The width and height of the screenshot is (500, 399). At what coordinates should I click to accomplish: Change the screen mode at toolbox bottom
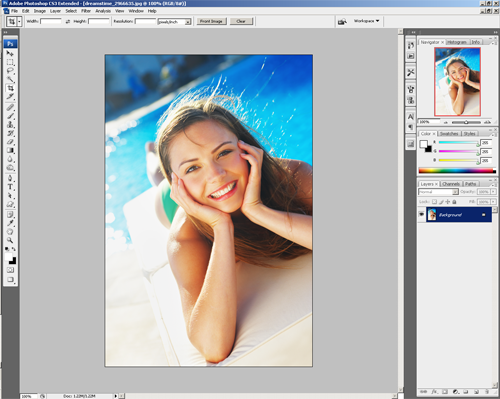point(10,280)
